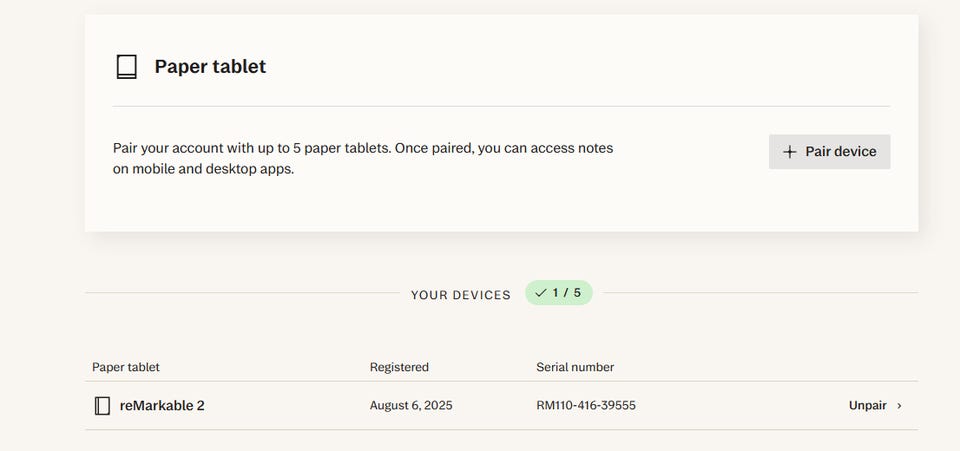Click the checkmark icon in devices badge
960x451 pixels.
[541, 293]
